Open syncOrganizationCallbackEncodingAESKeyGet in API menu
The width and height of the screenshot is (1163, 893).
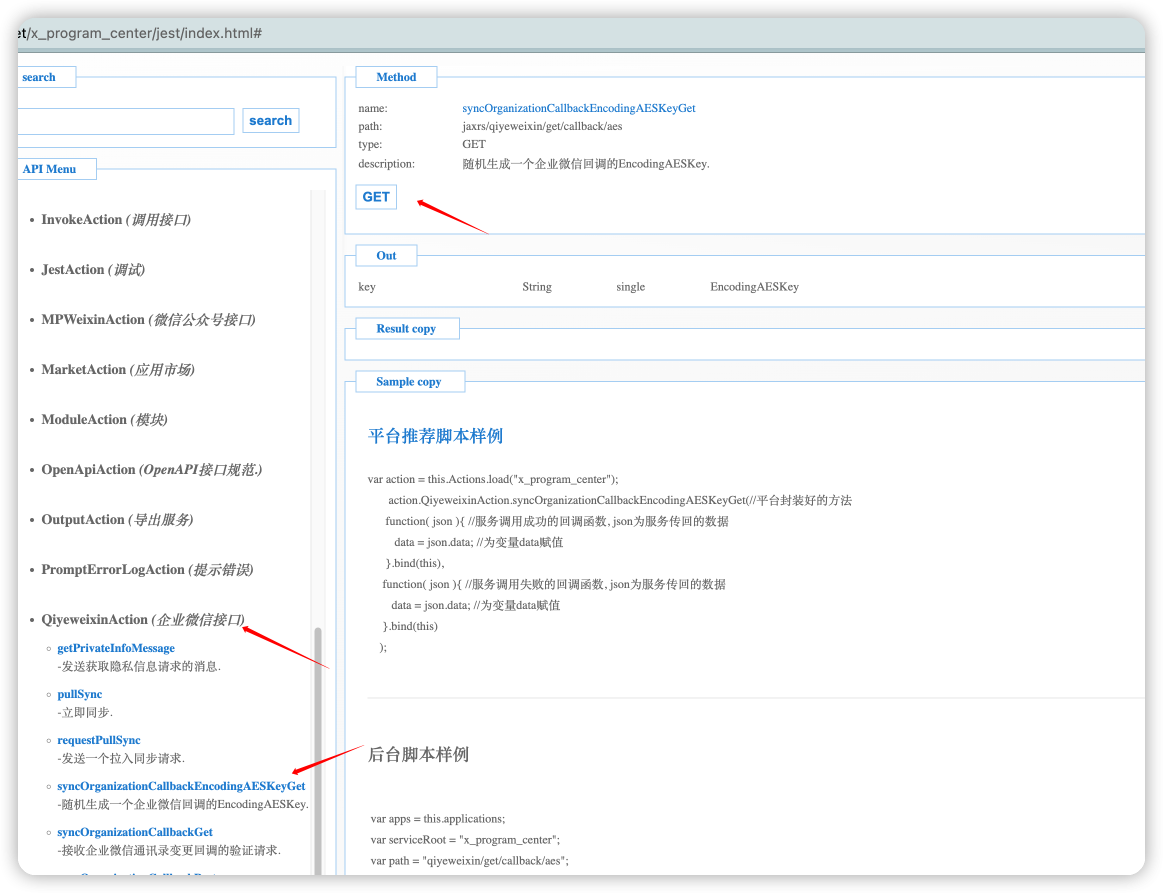point(181,786)
